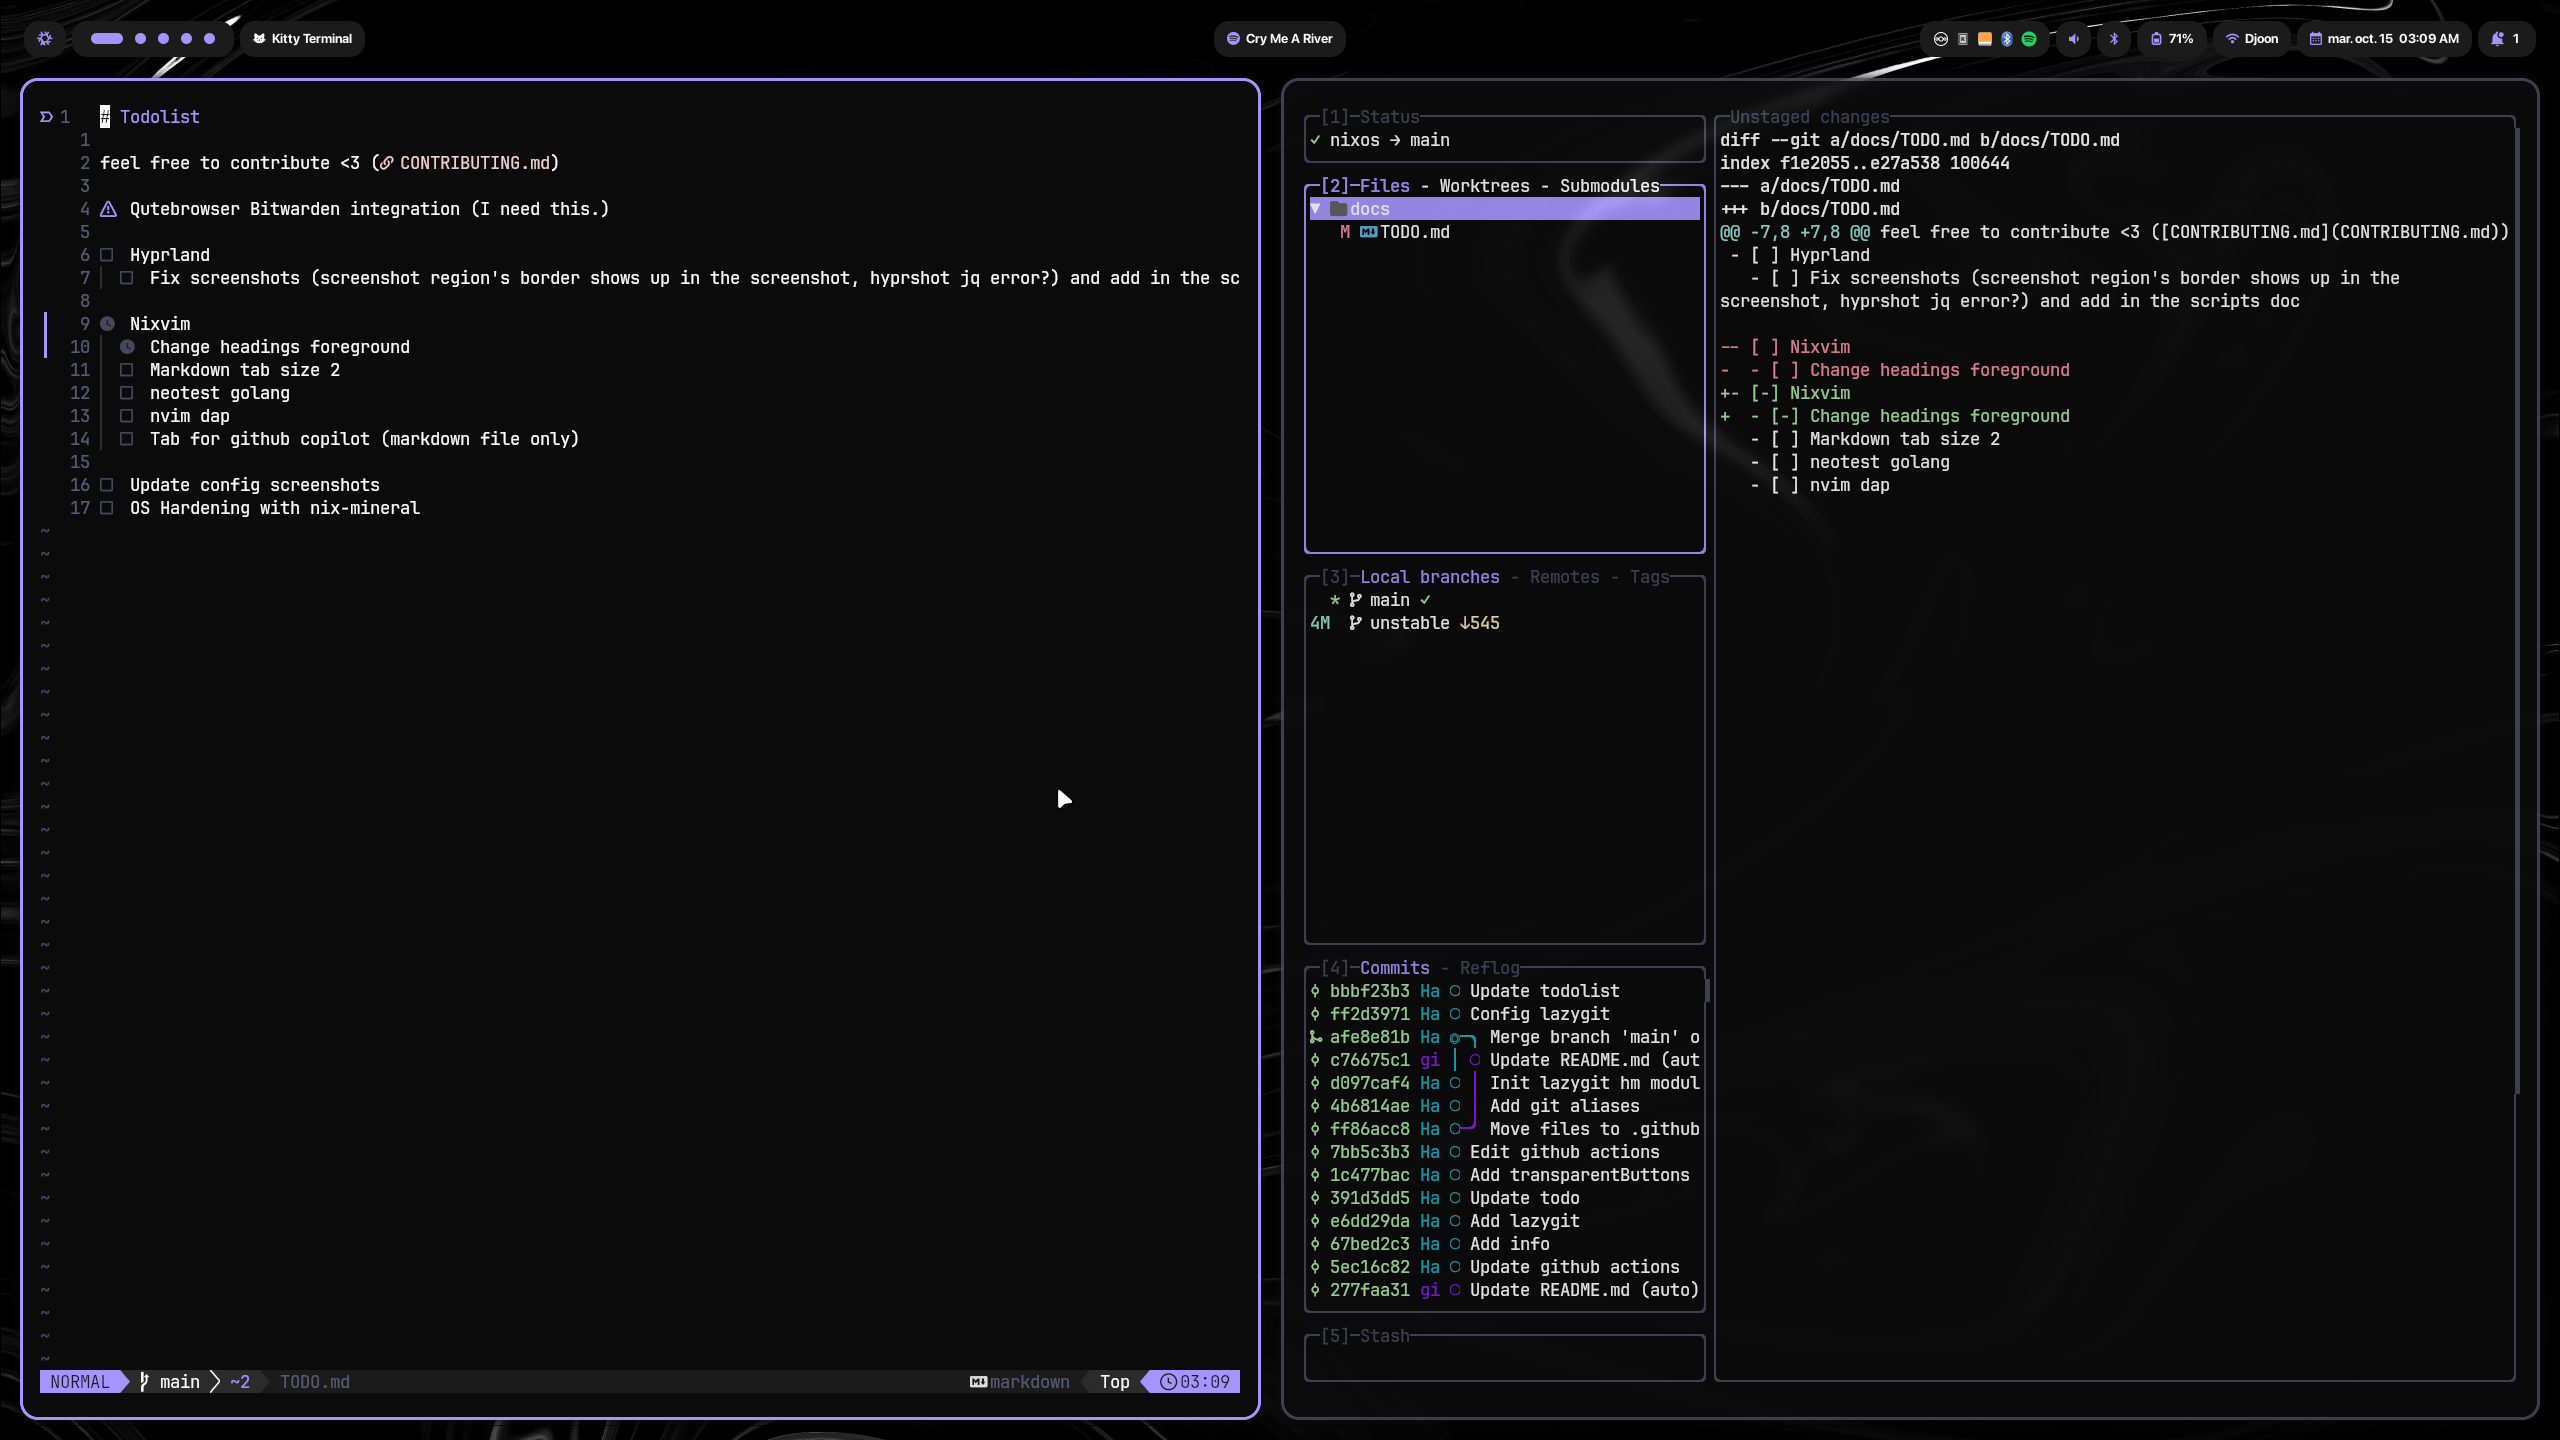Click the settings gear icon in the top-left

44,38
